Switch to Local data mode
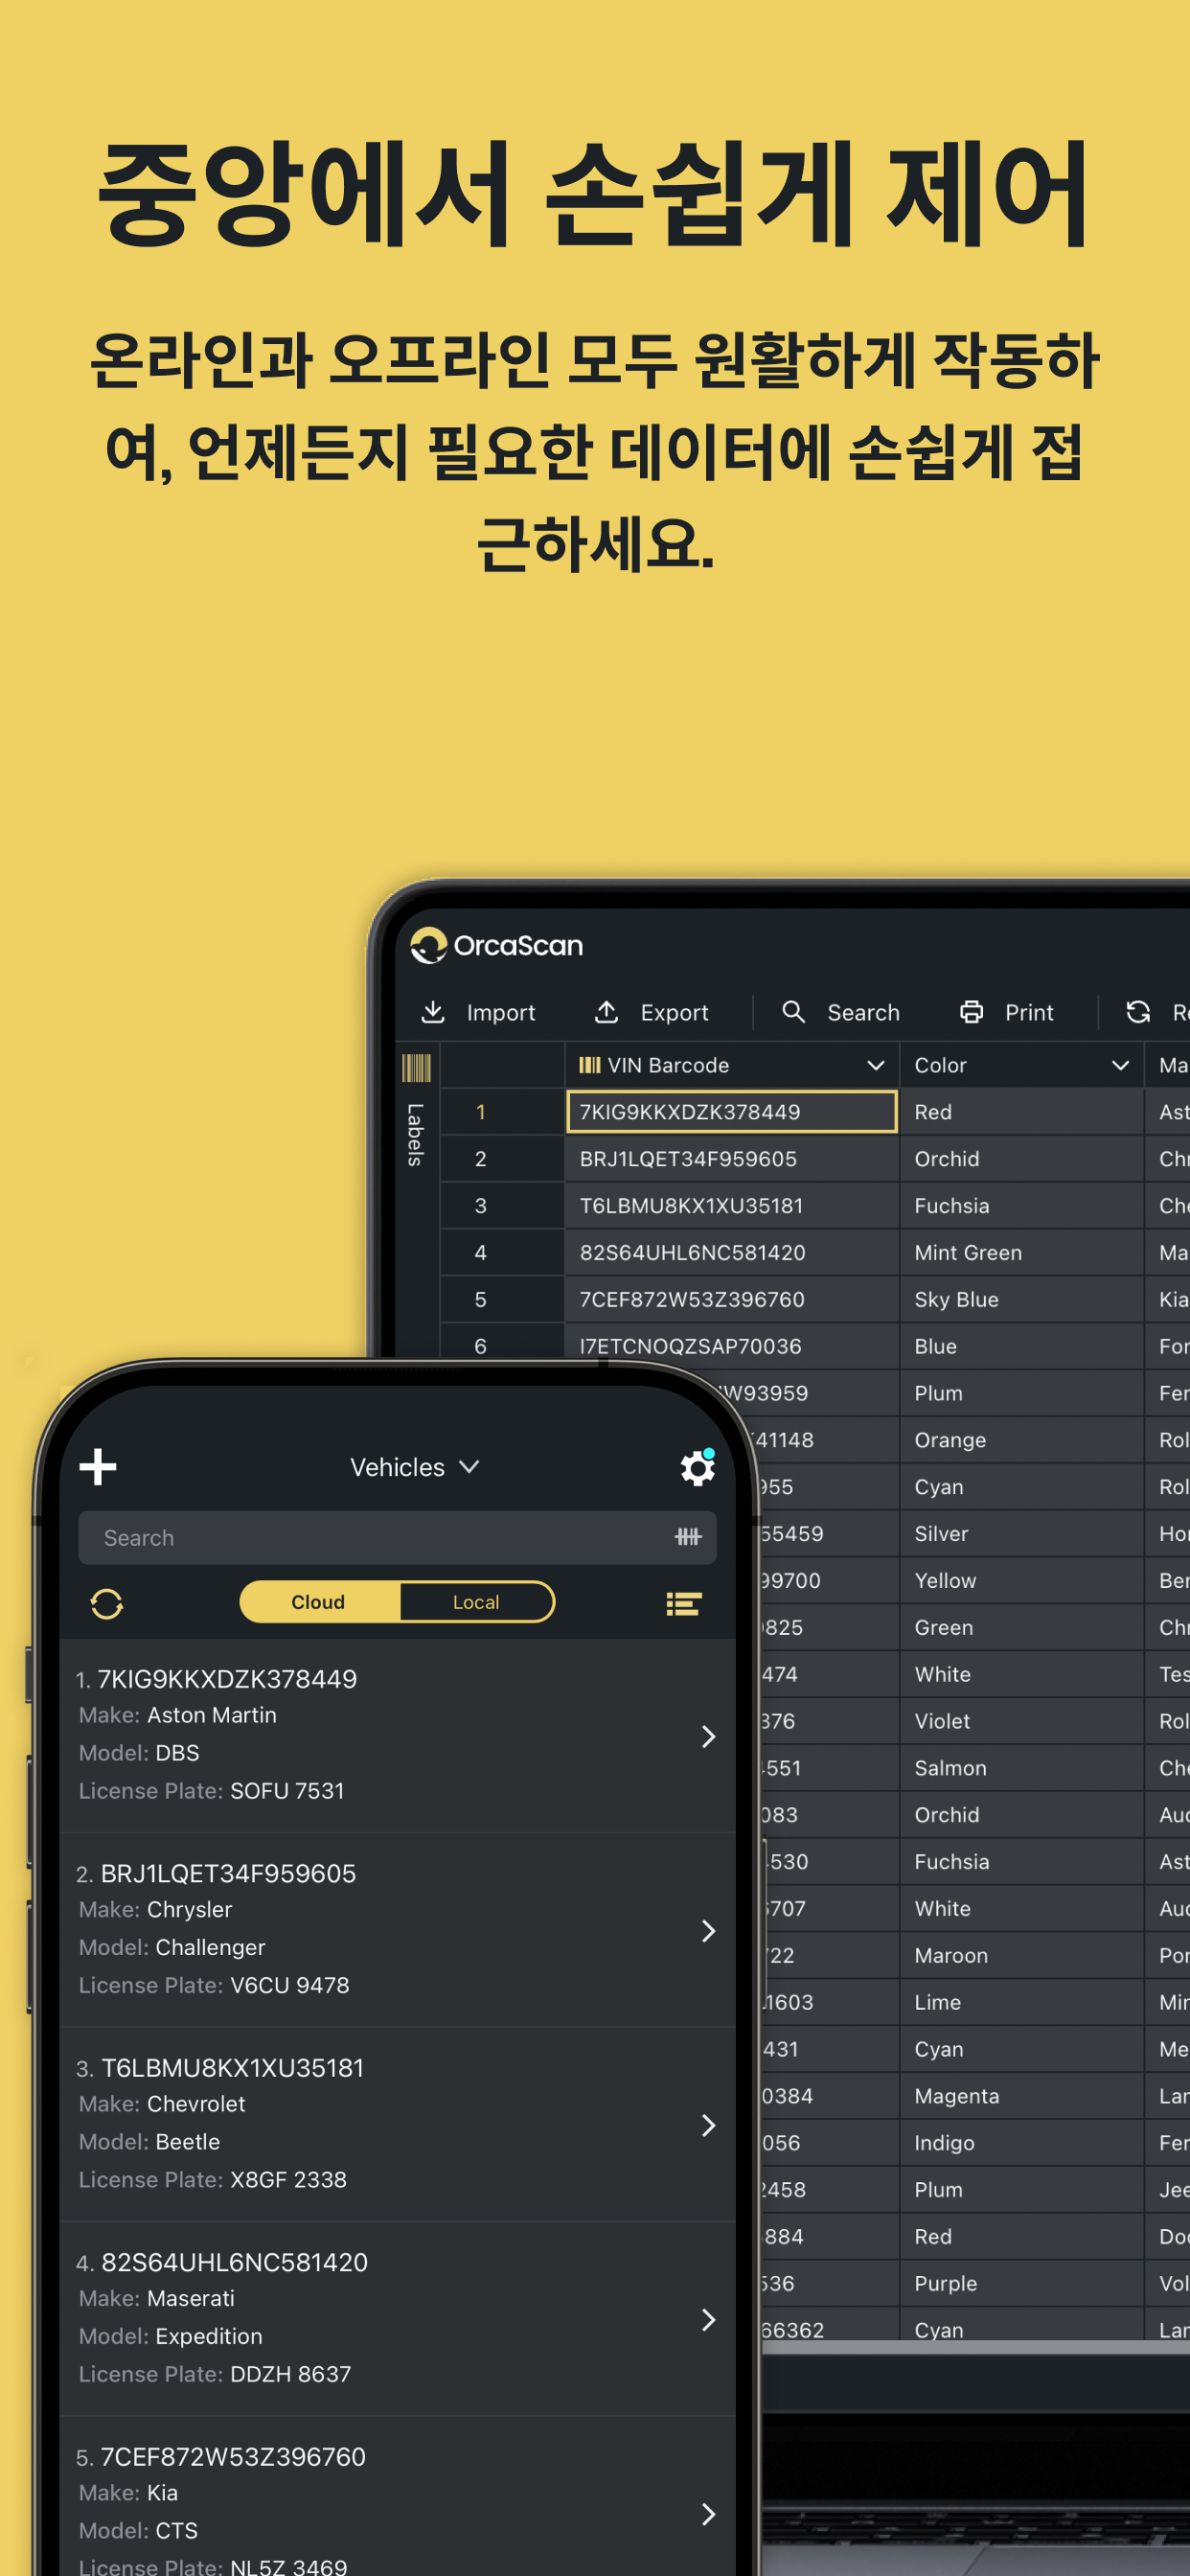Viewport: 1190px width, 2576px height. 476,1602
